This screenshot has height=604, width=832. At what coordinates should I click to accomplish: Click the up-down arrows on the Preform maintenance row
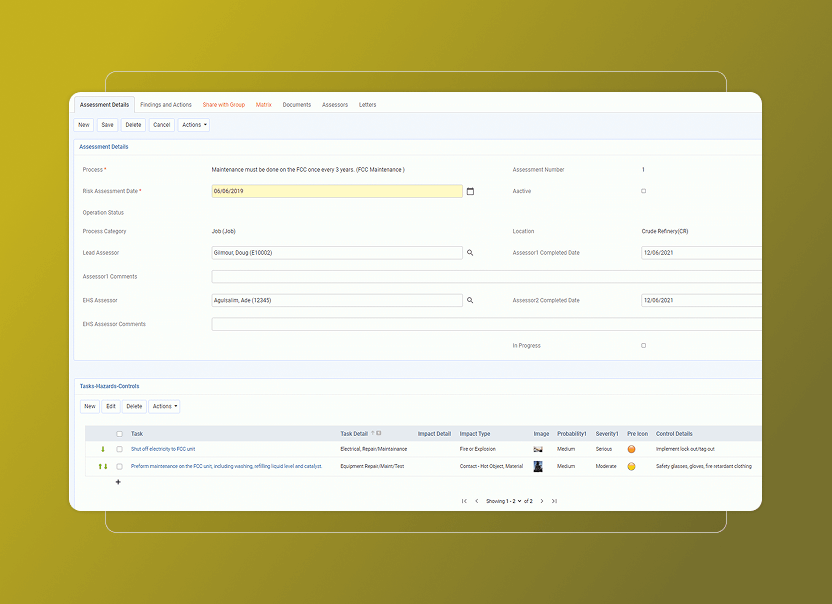point(103,466)
